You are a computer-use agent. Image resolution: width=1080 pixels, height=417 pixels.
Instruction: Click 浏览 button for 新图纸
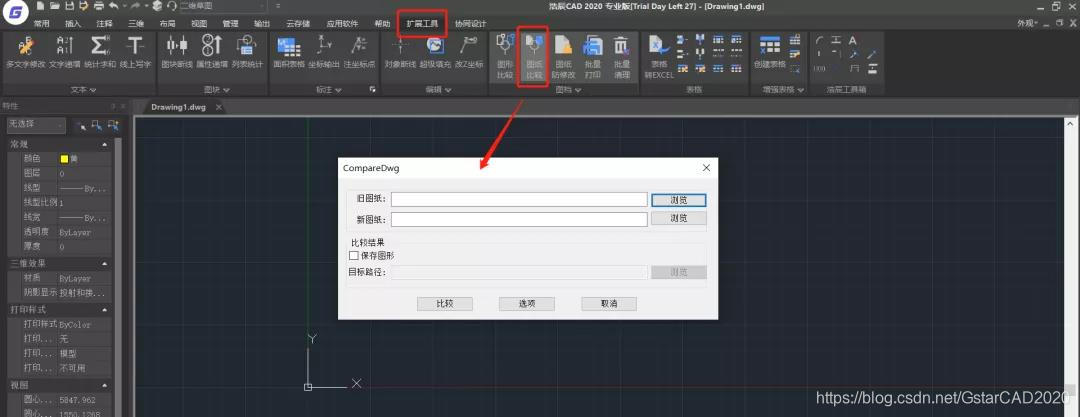(x=678, y=218)
